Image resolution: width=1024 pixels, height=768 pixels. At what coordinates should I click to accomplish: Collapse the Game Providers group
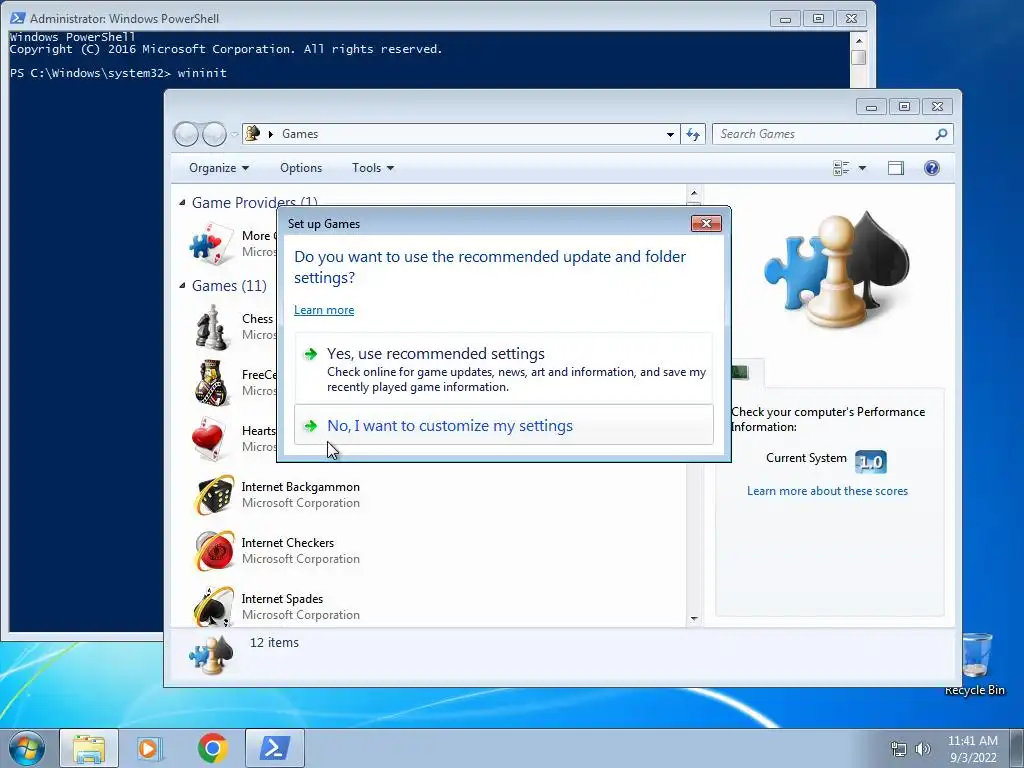point(182,202)
